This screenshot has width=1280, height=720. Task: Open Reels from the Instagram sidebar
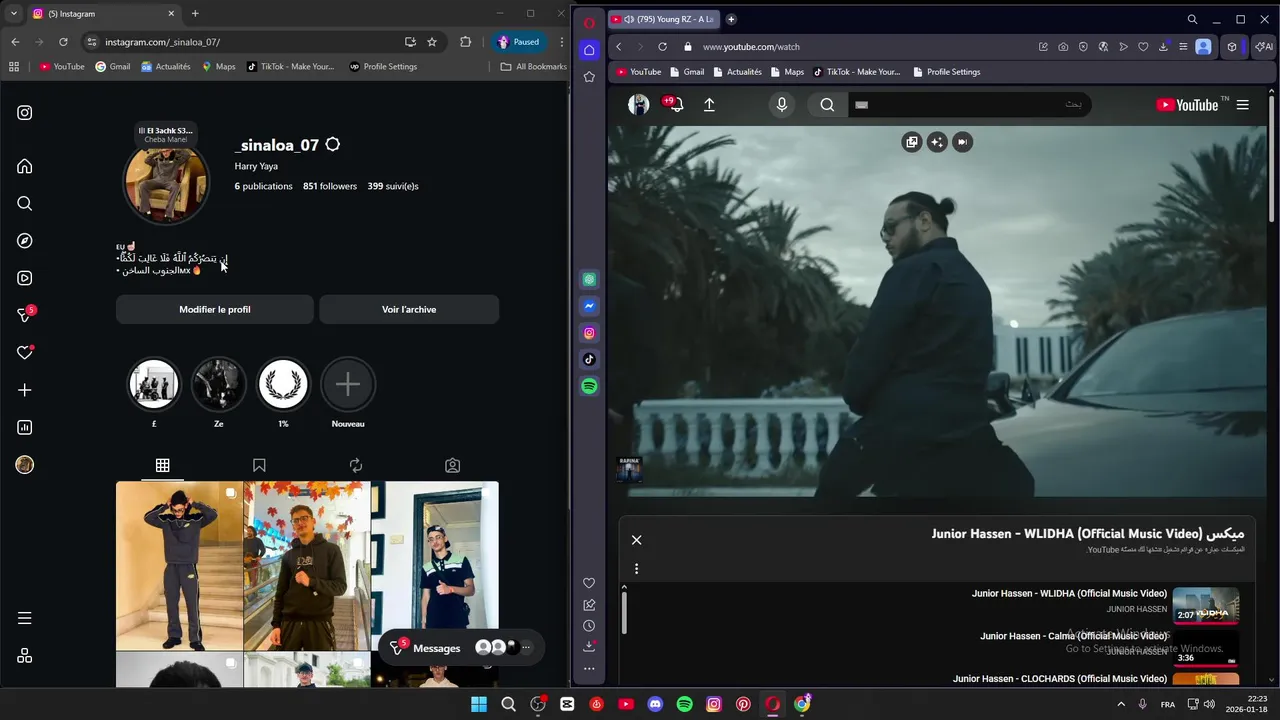click(25, 278)
